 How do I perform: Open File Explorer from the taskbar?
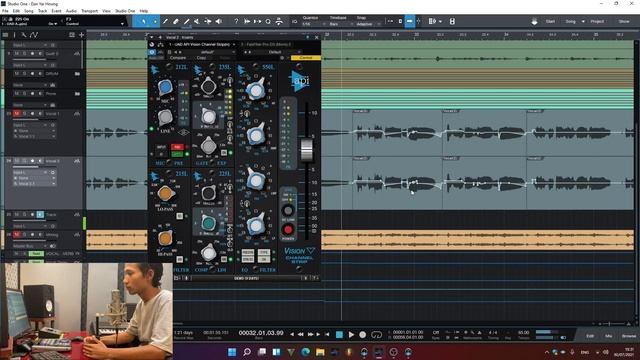tap(320, 352)
